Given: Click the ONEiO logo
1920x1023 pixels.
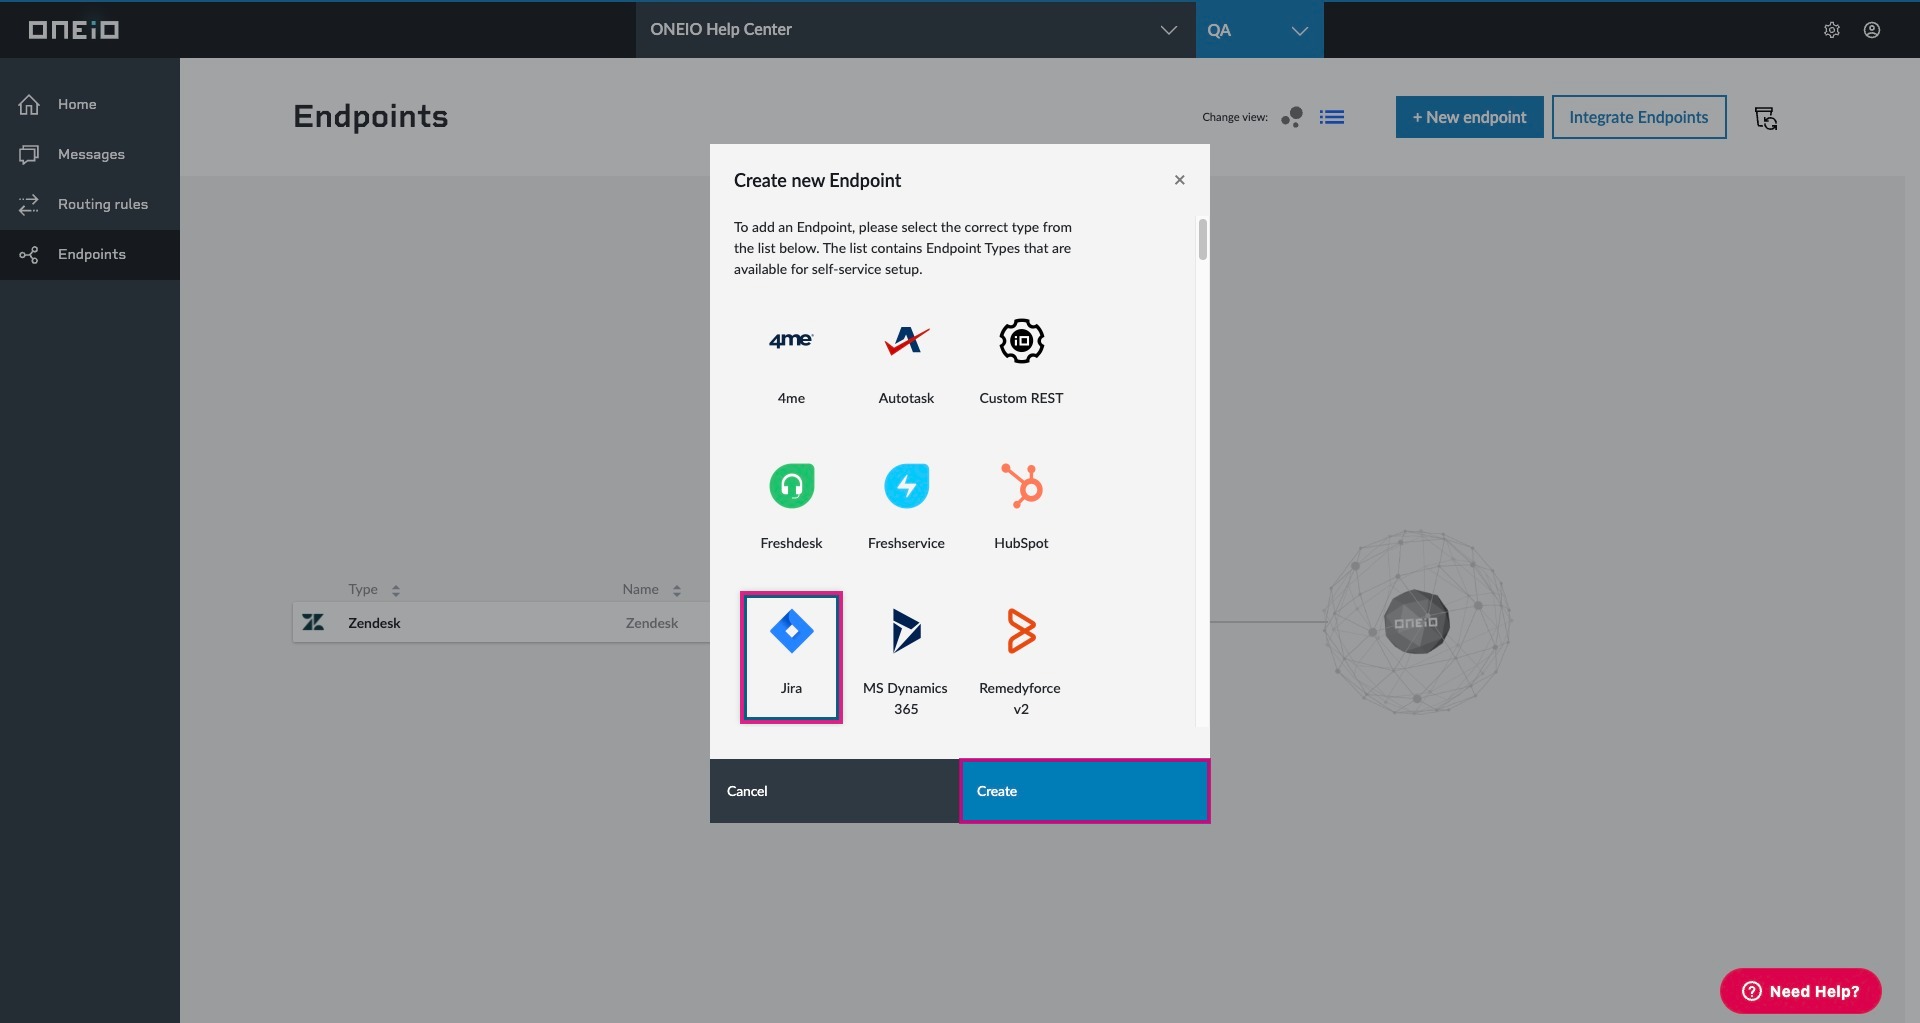Looking at the screenshot, I should (74, 30).
